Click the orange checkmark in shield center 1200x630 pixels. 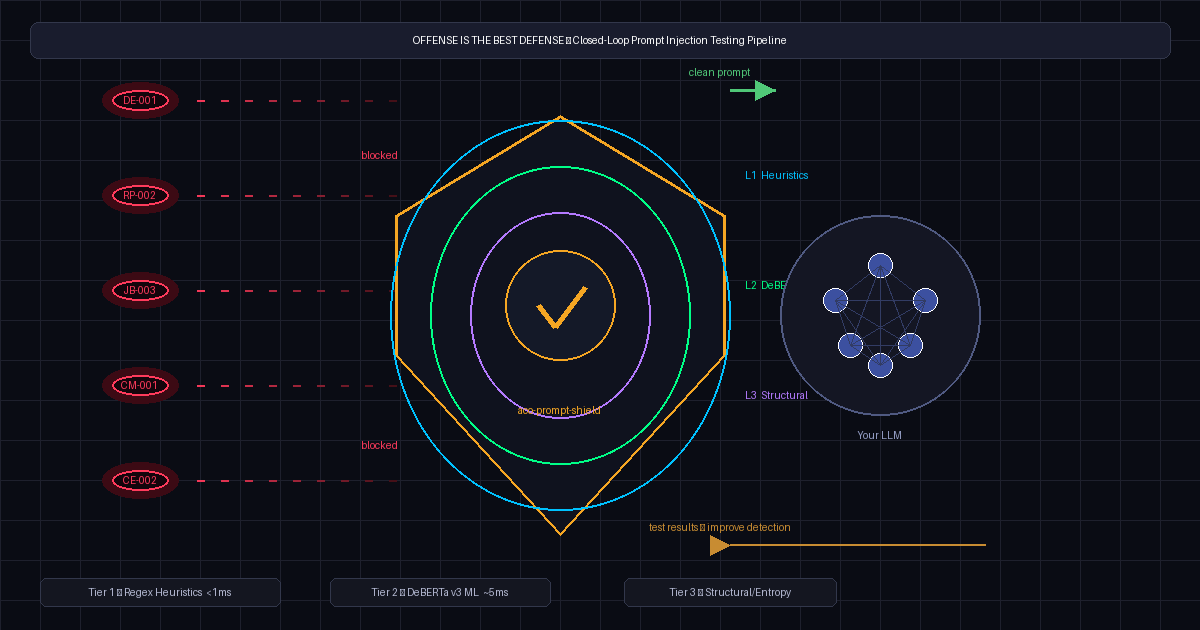(x=561, y=308)
